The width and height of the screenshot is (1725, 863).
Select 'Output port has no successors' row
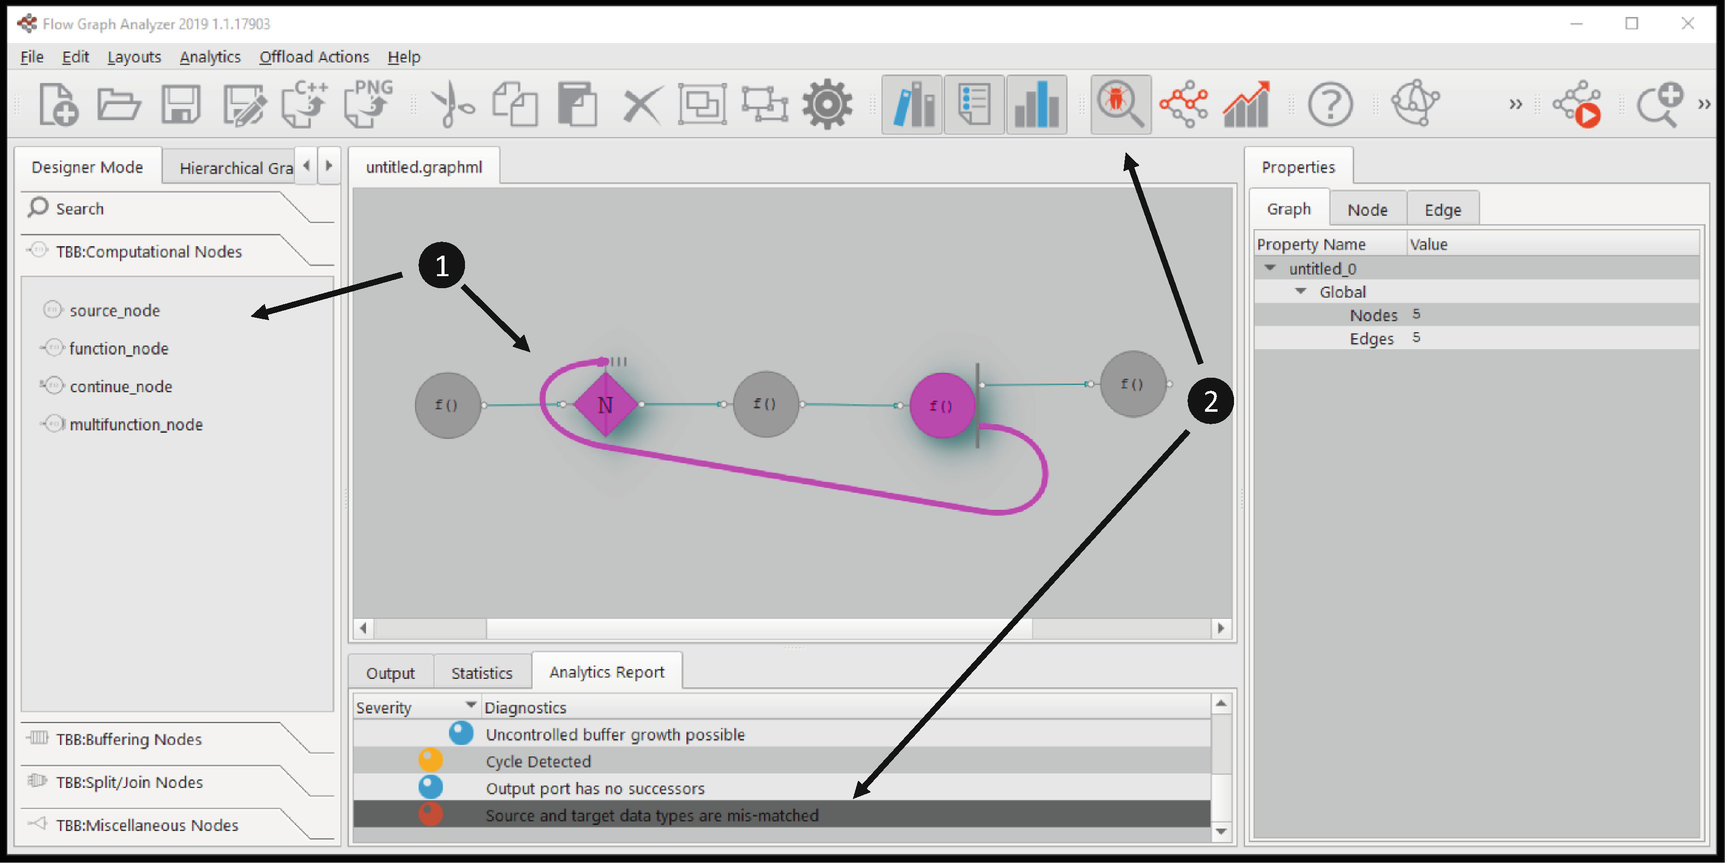(782, 788)
